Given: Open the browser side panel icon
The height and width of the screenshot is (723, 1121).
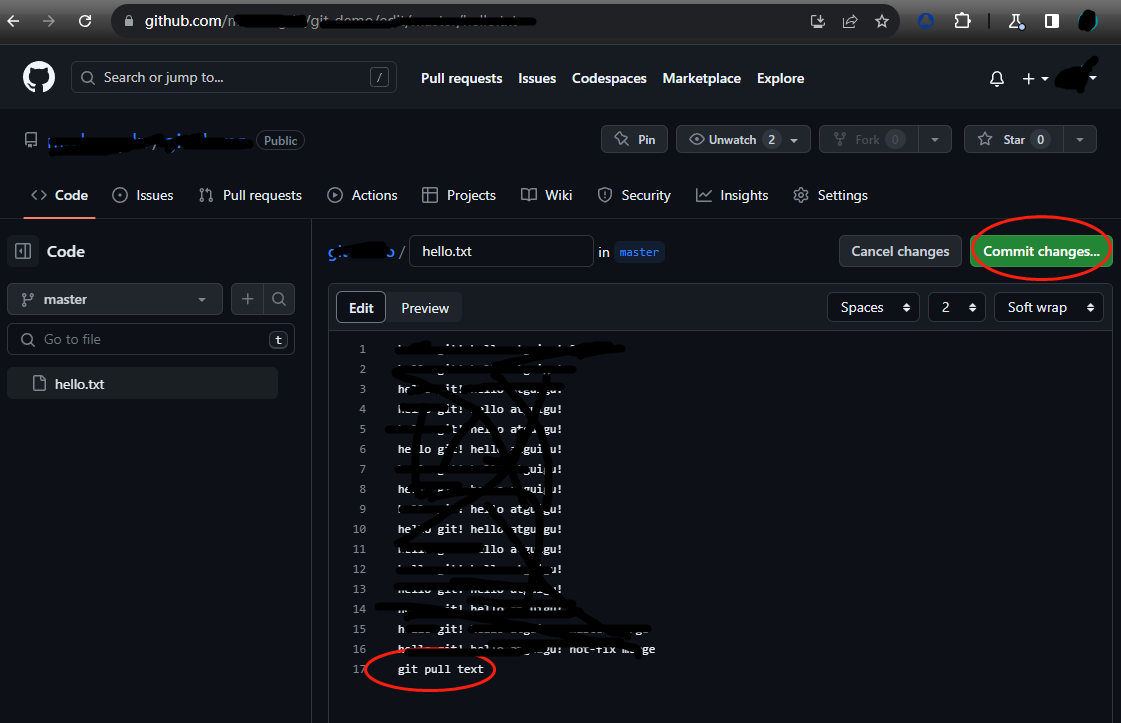Looking at the screenshot, I should pyautogui.click(x=1052, y=21).
